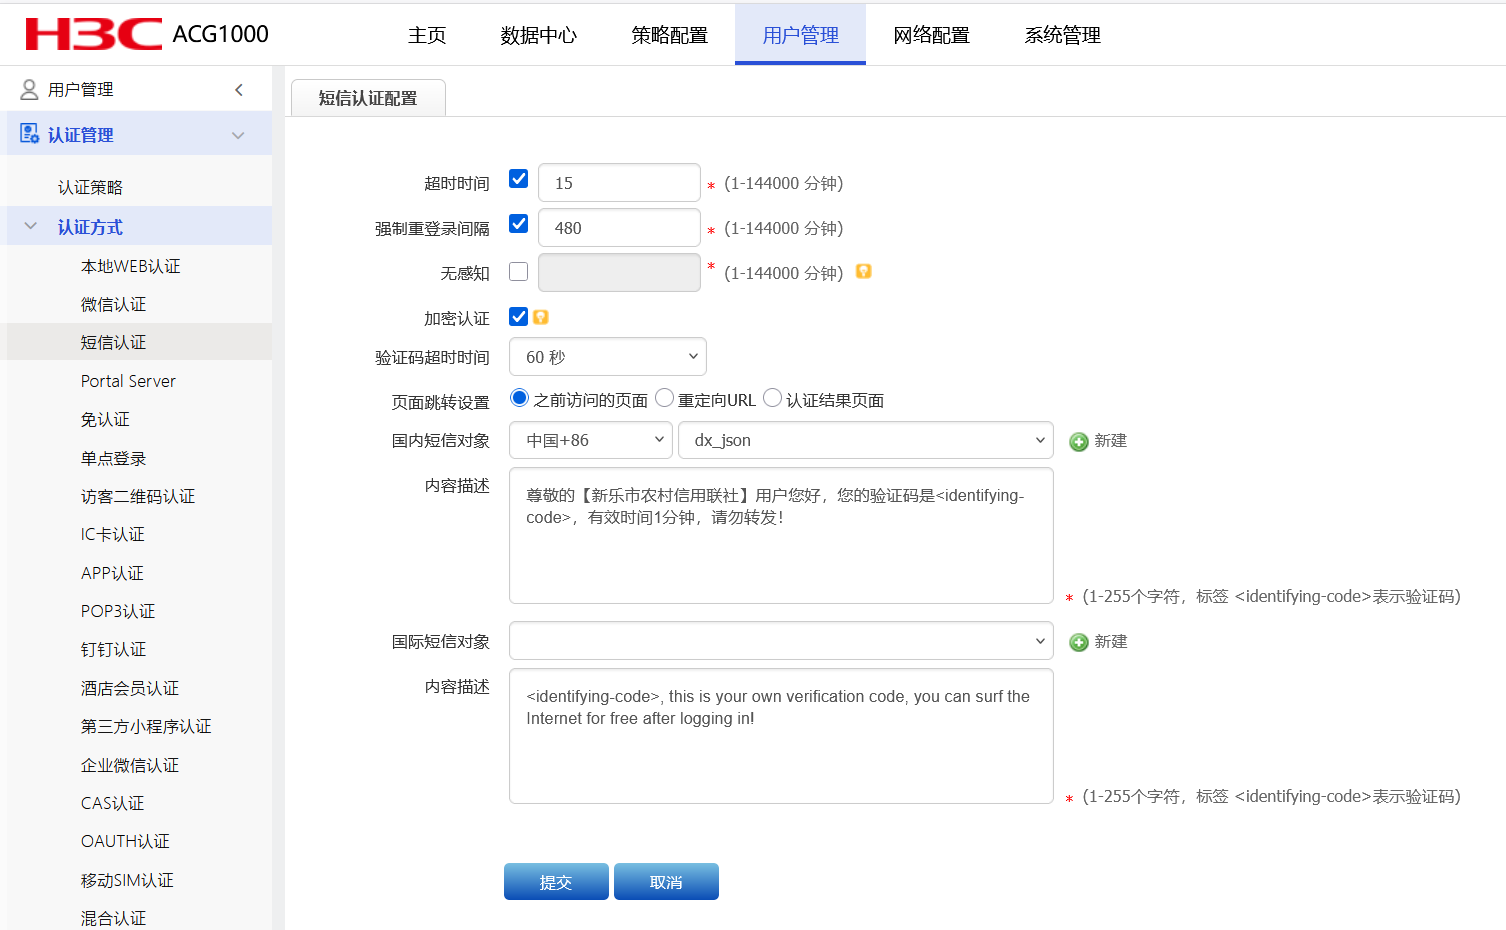Select the 重定向URL radio option
This screenshot has height=930, width=1506.
[664, 398]
